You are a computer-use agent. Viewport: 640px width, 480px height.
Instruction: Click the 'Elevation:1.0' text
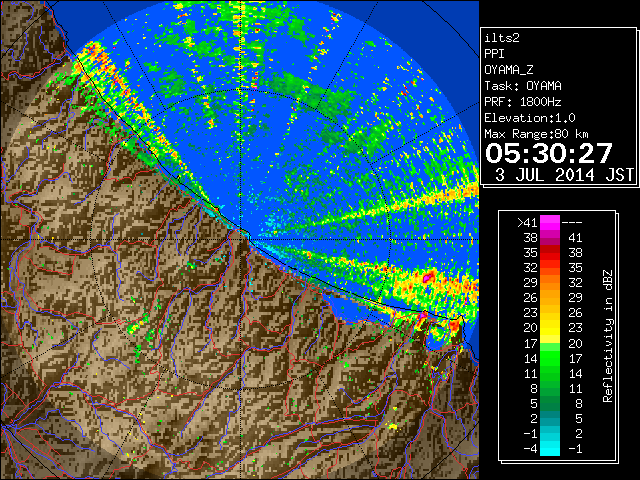pyautogui.click(x=530, y=118)
